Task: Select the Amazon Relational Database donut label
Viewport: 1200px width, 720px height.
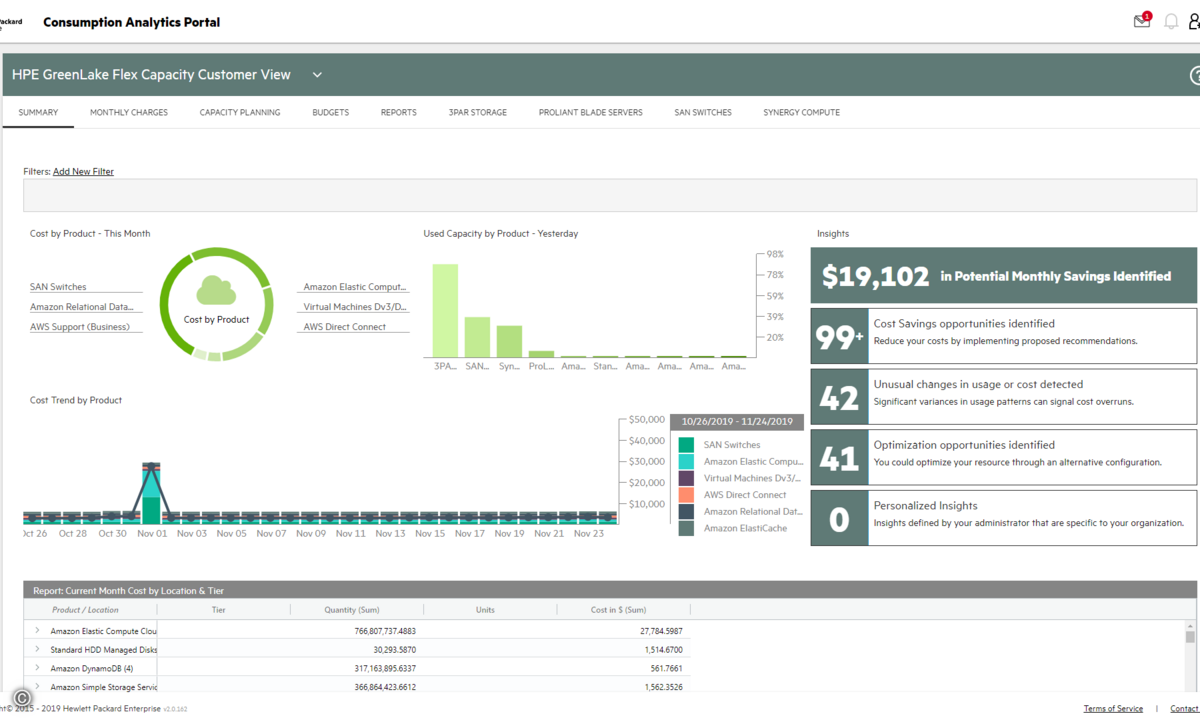Action: pyautogui.click(x=81, y=307)
